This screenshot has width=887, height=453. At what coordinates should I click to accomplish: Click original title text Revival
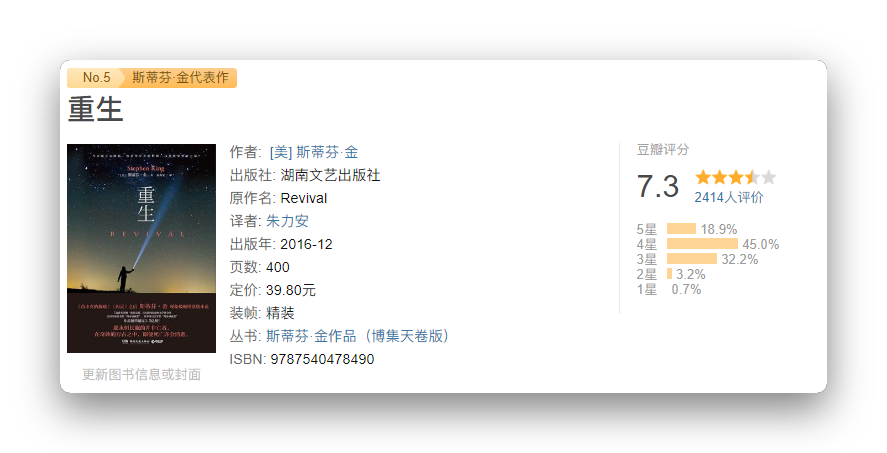point(304,198)
